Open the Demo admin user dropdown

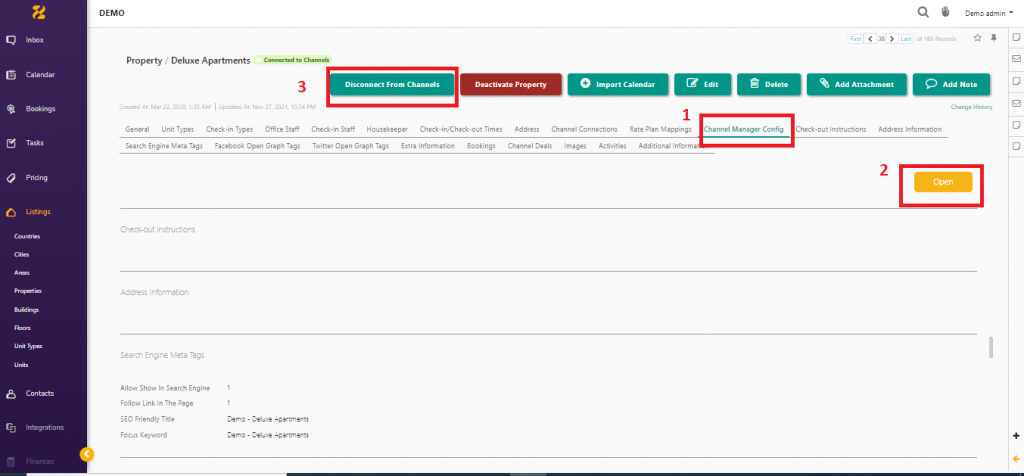tap(988, 13)
